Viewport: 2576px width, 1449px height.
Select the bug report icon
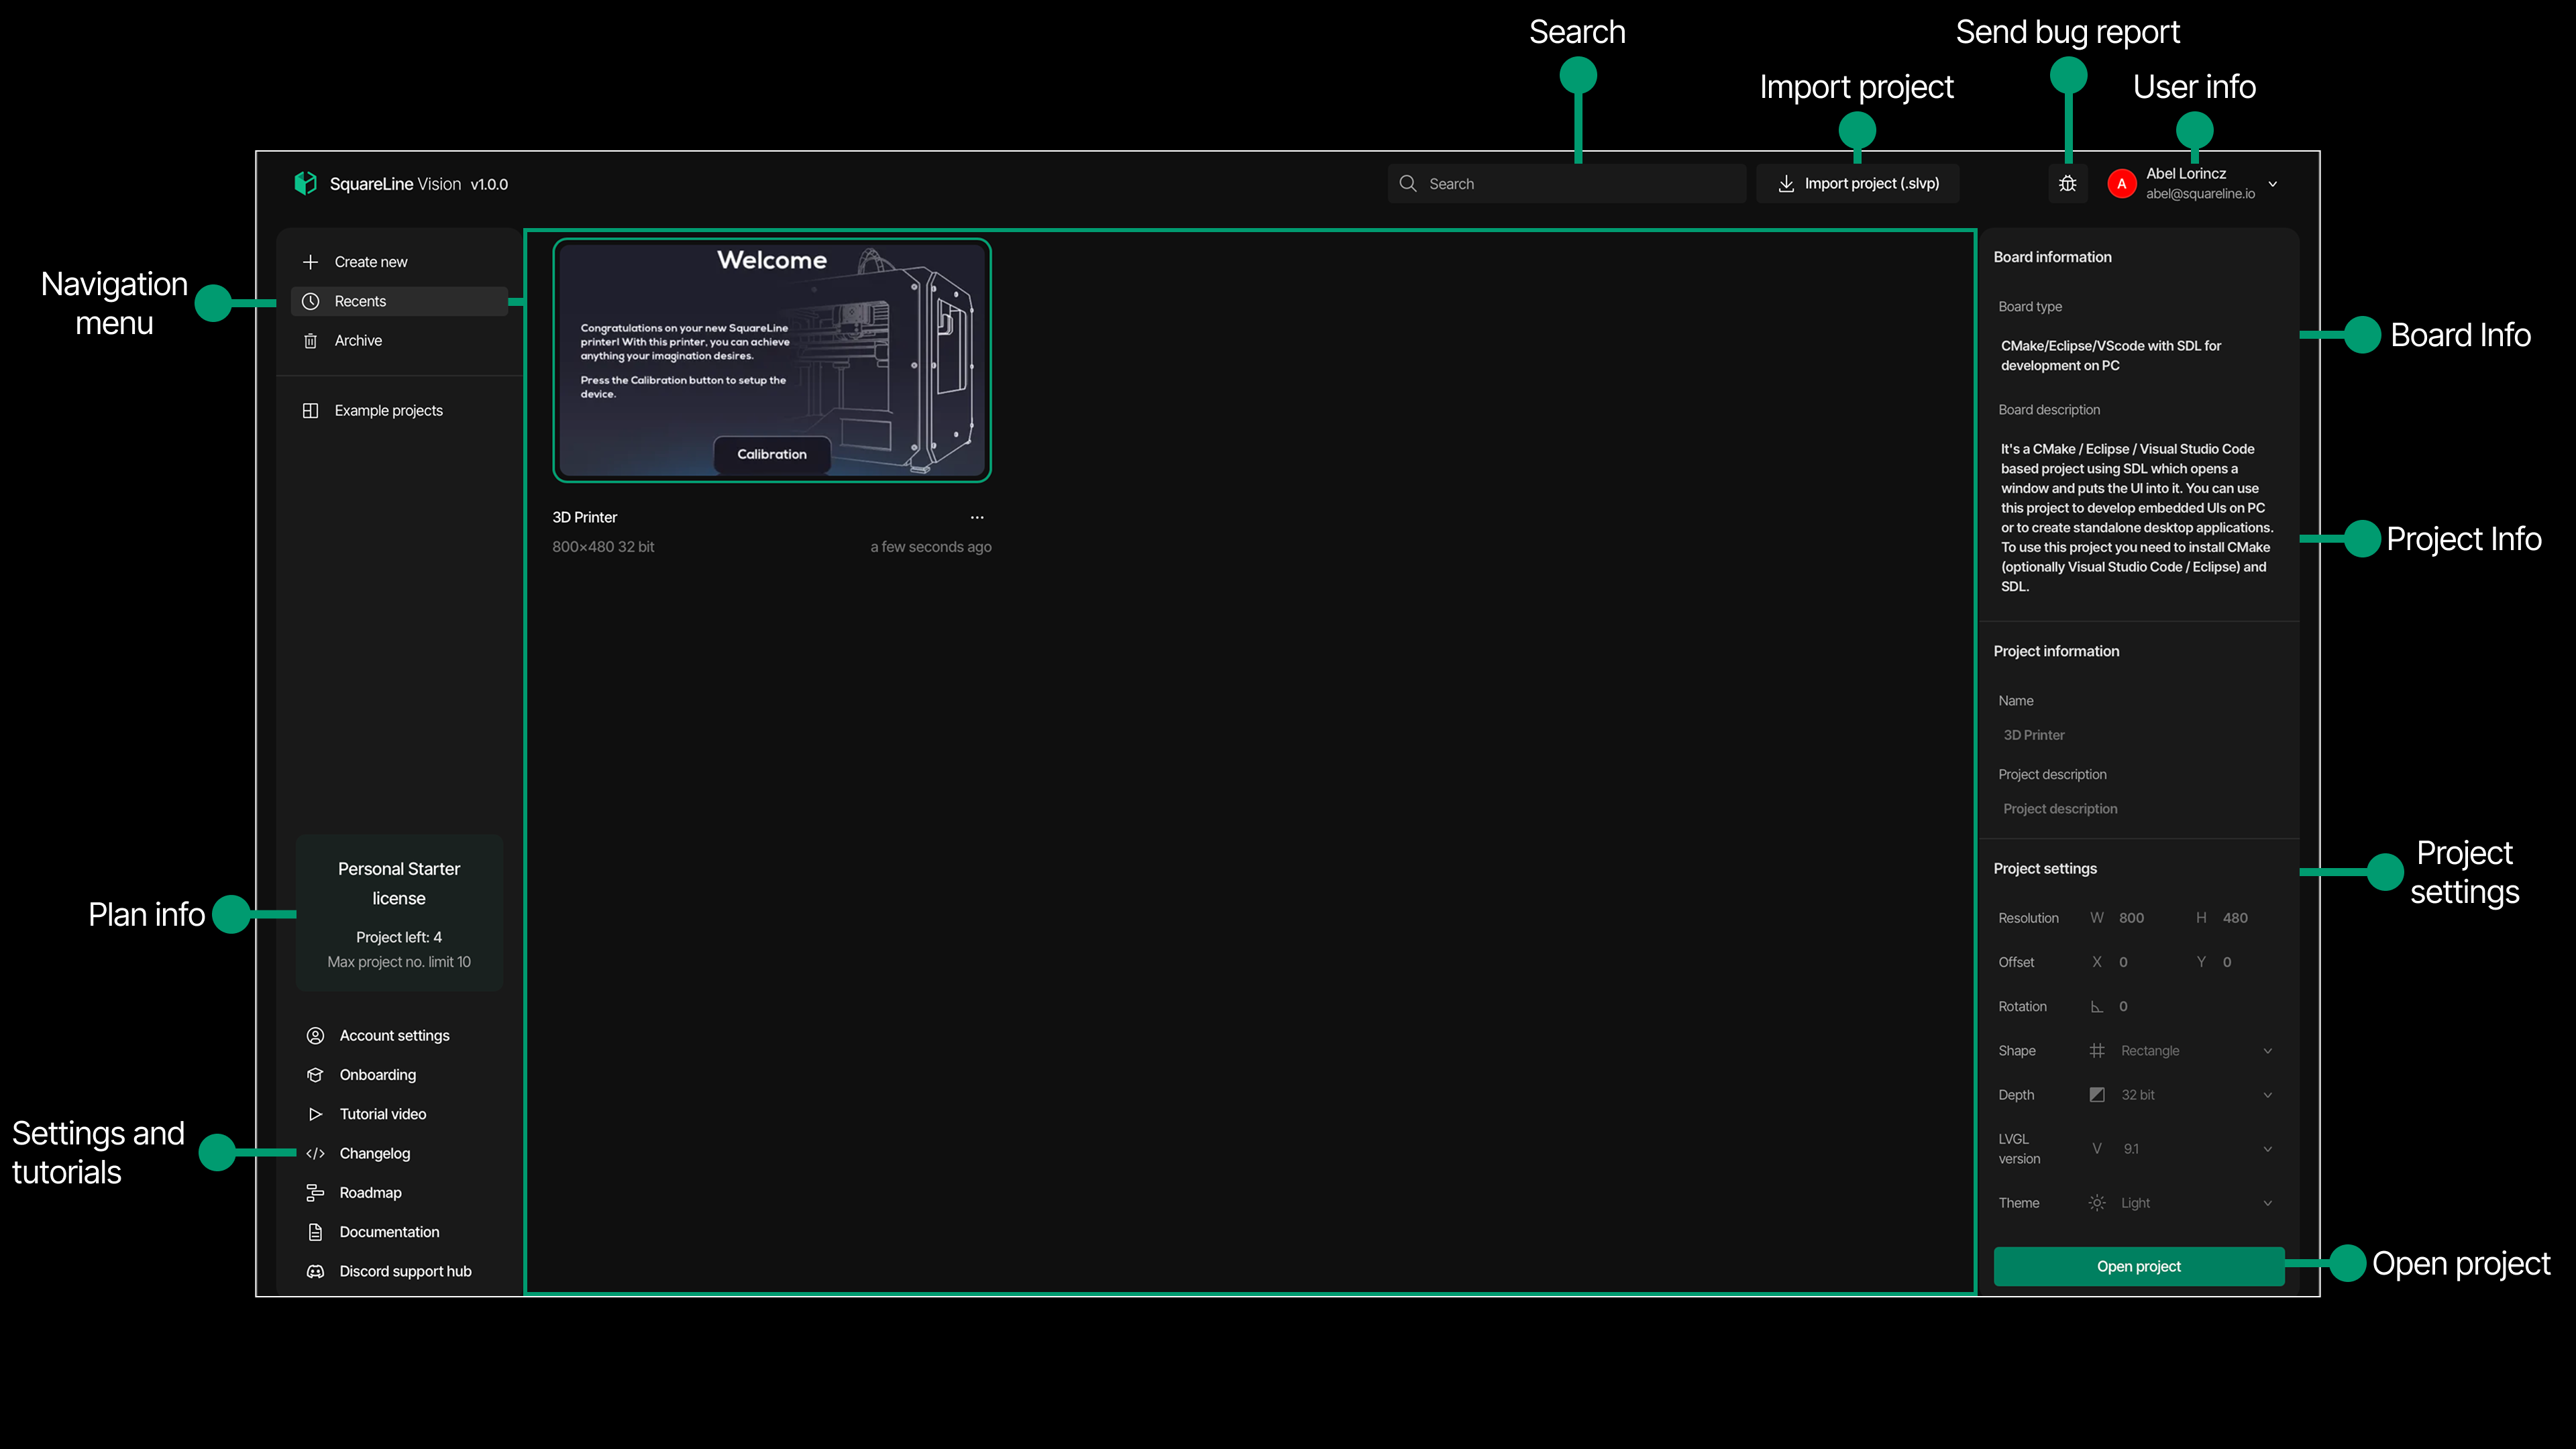[x=2067, y=183]
